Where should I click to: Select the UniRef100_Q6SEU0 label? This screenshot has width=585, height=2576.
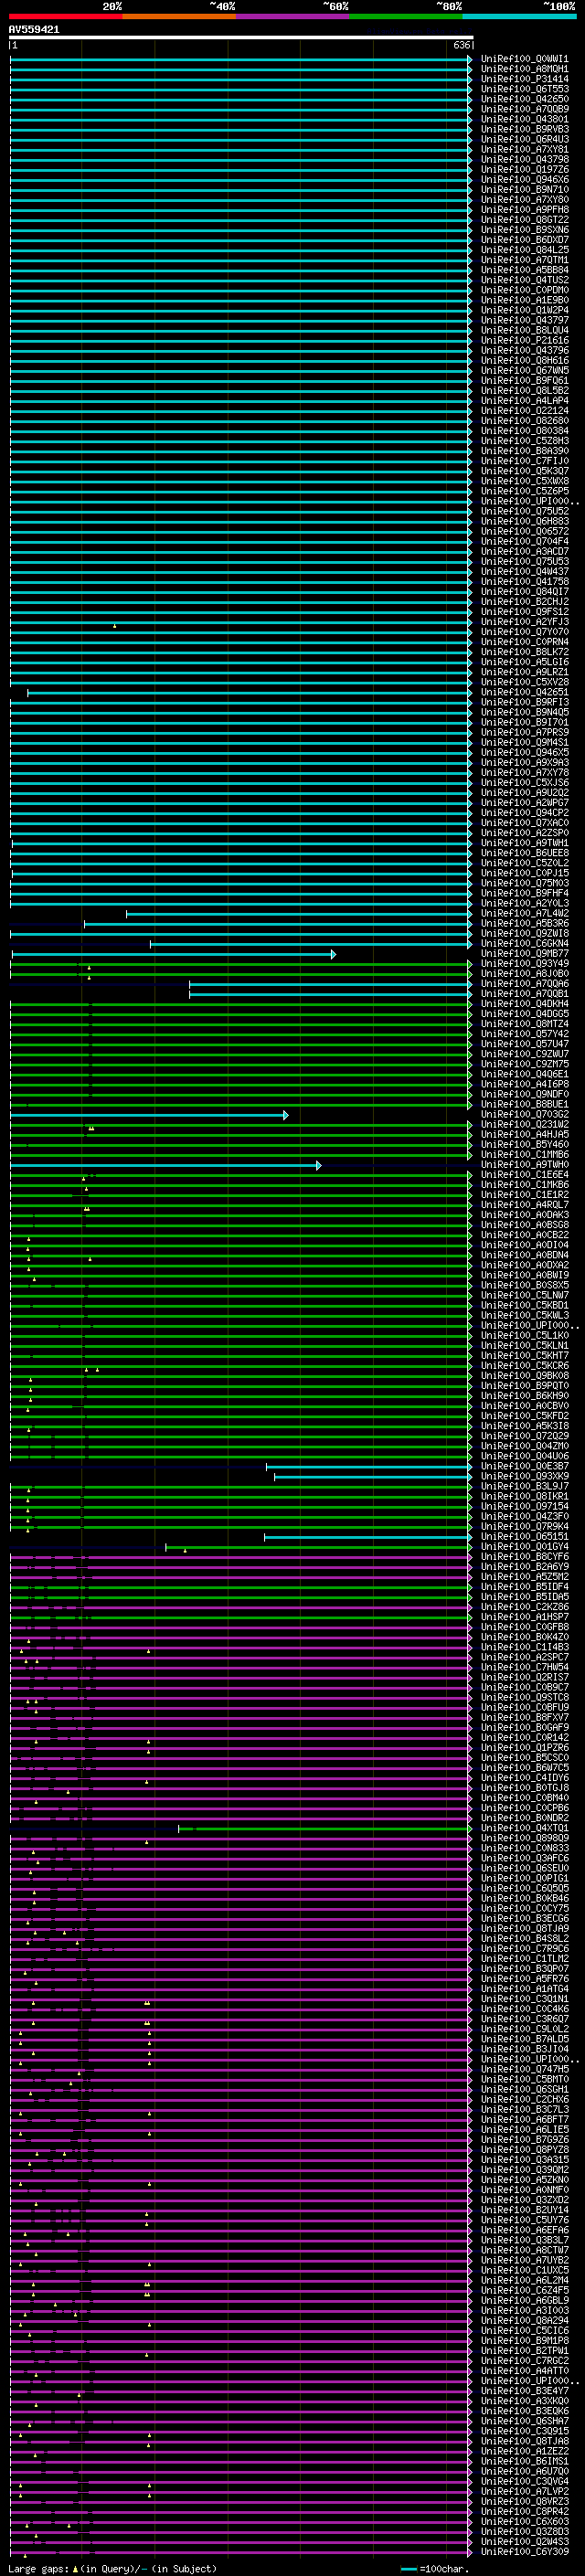(x=525, y=1868)
